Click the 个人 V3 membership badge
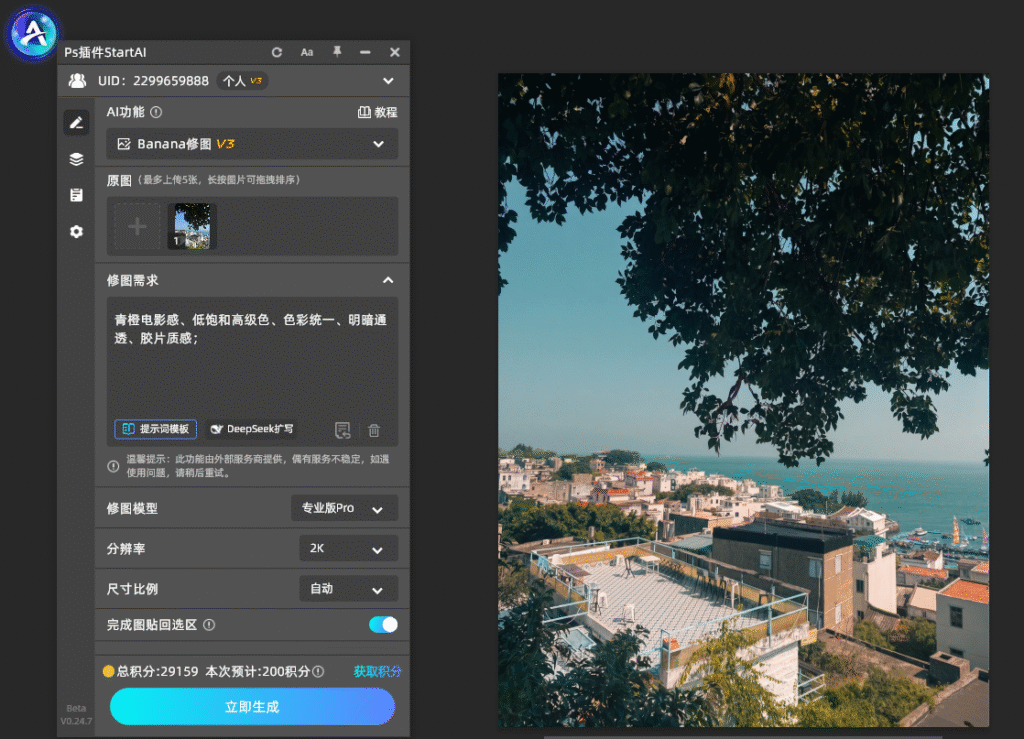Viewport: 1024px width, 739px height. click(x=242, y=81)
